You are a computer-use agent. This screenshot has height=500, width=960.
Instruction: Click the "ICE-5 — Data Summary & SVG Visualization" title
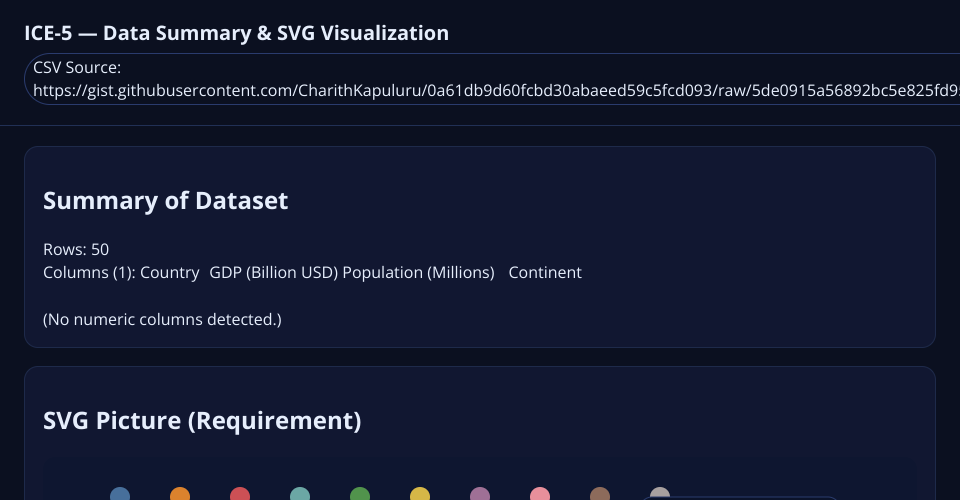[237, 33]
